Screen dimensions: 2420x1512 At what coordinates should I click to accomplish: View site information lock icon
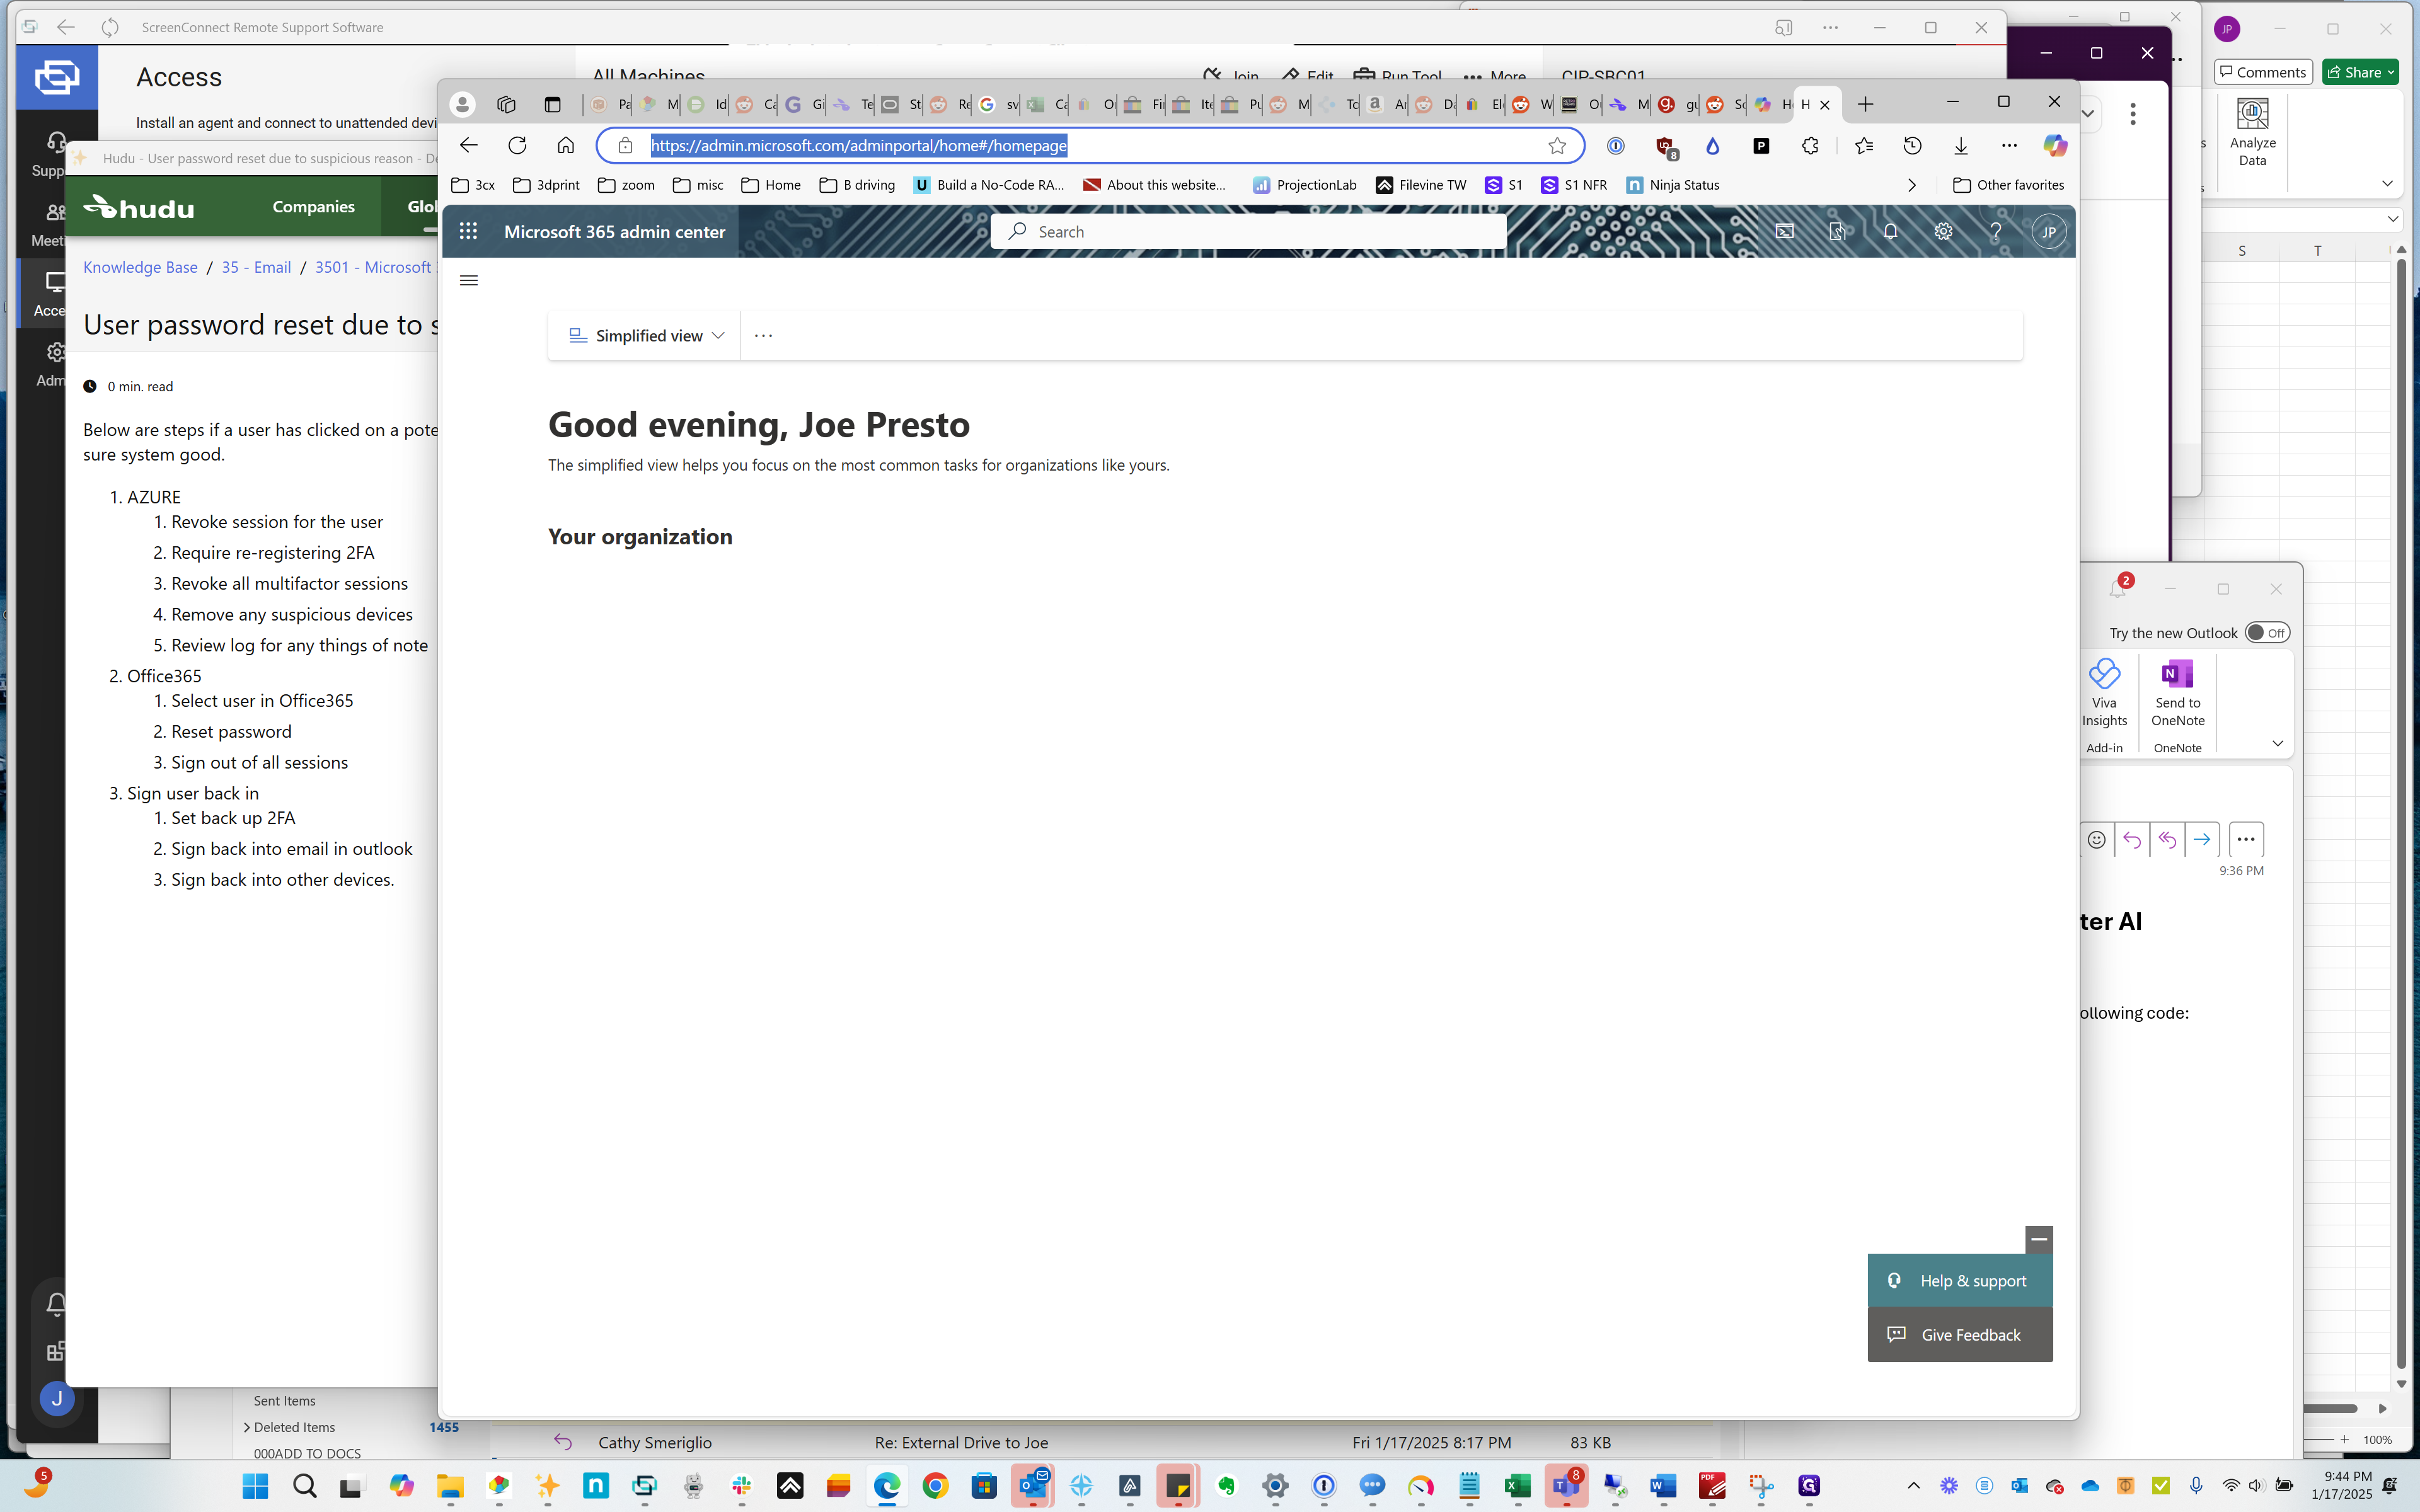[625, 146]
